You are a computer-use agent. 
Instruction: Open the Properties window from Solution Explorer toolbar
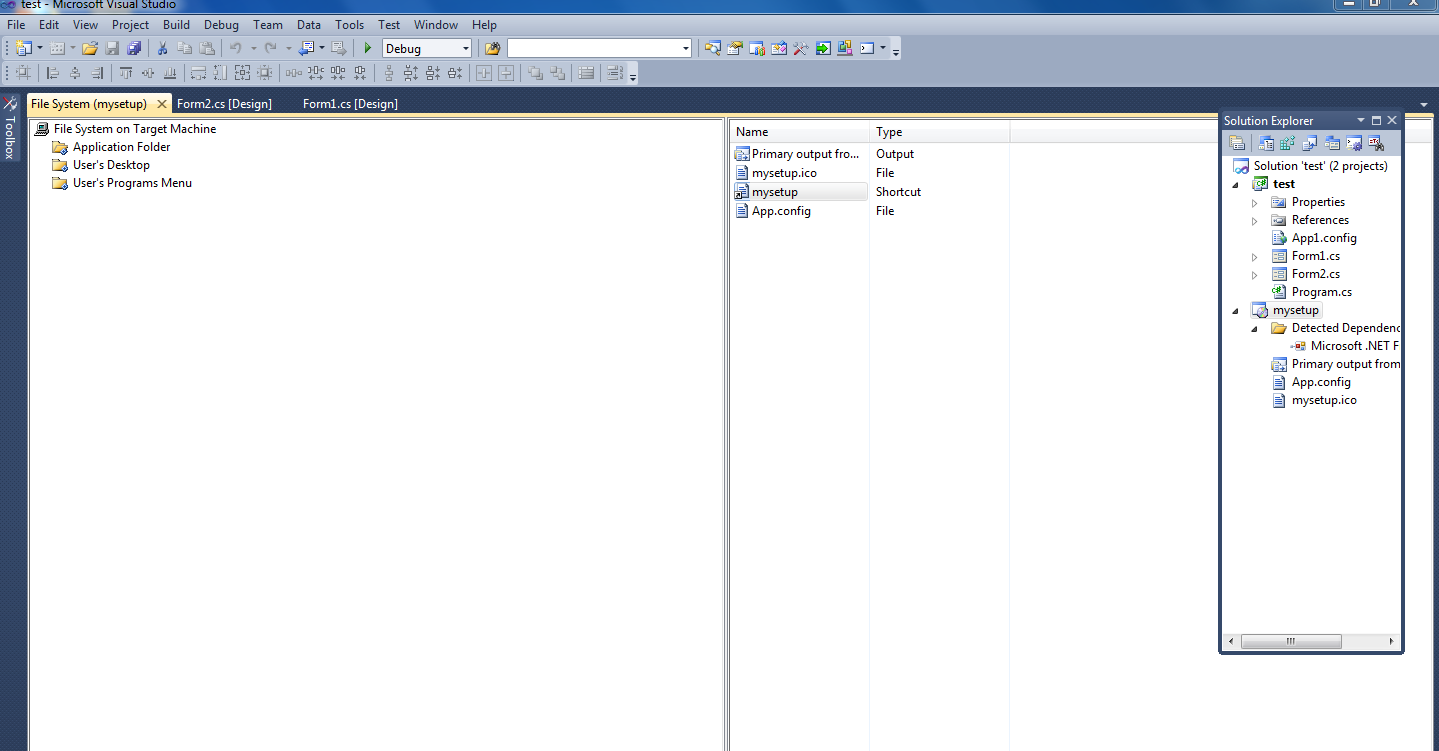[1238, 142]
